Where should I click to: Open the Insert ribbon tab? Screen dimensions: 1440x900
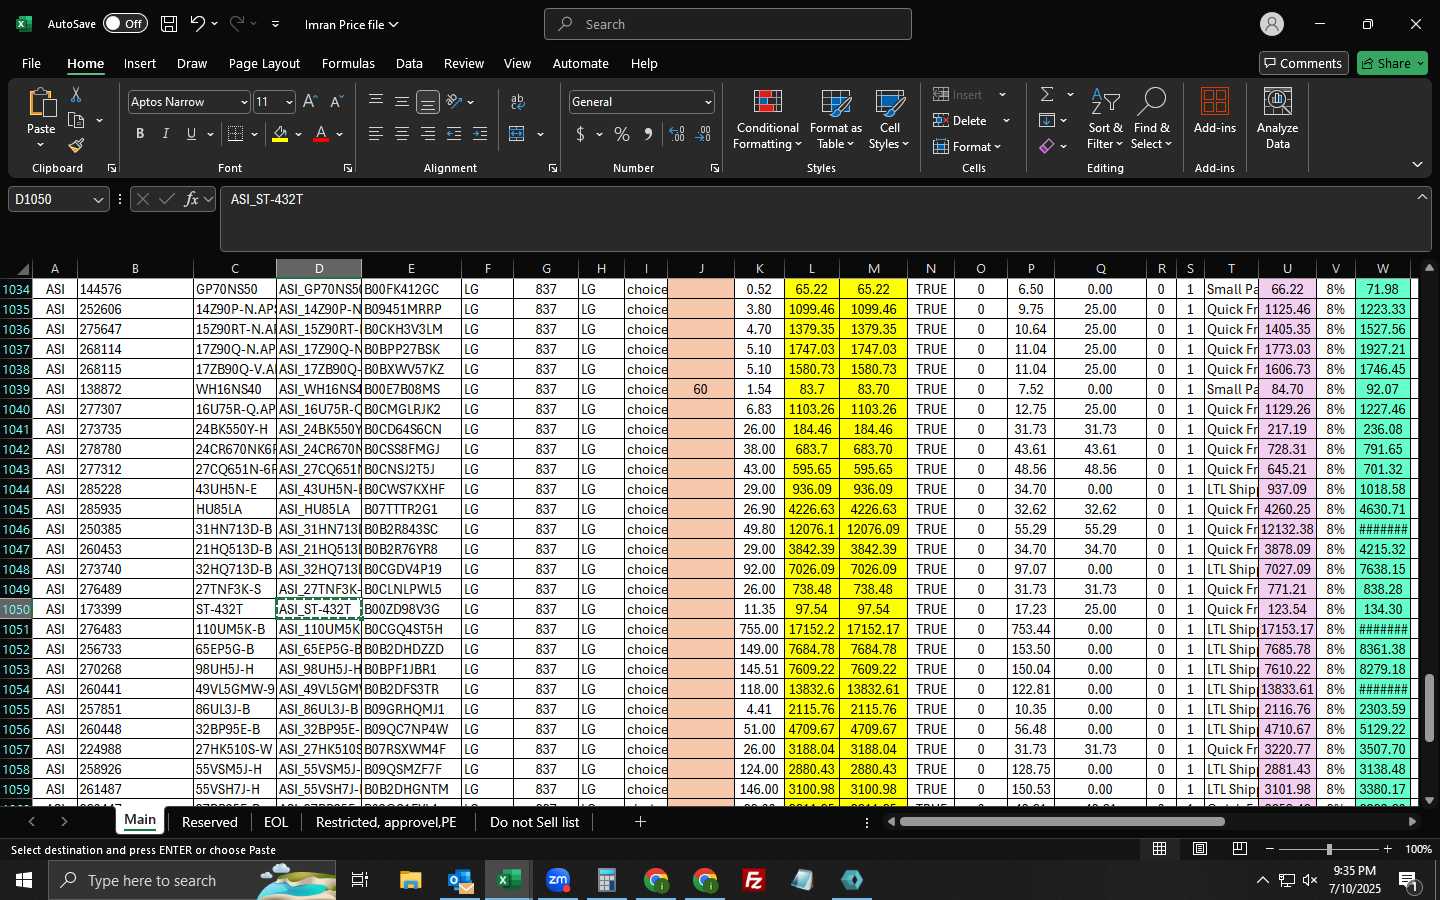pos(140,63)
